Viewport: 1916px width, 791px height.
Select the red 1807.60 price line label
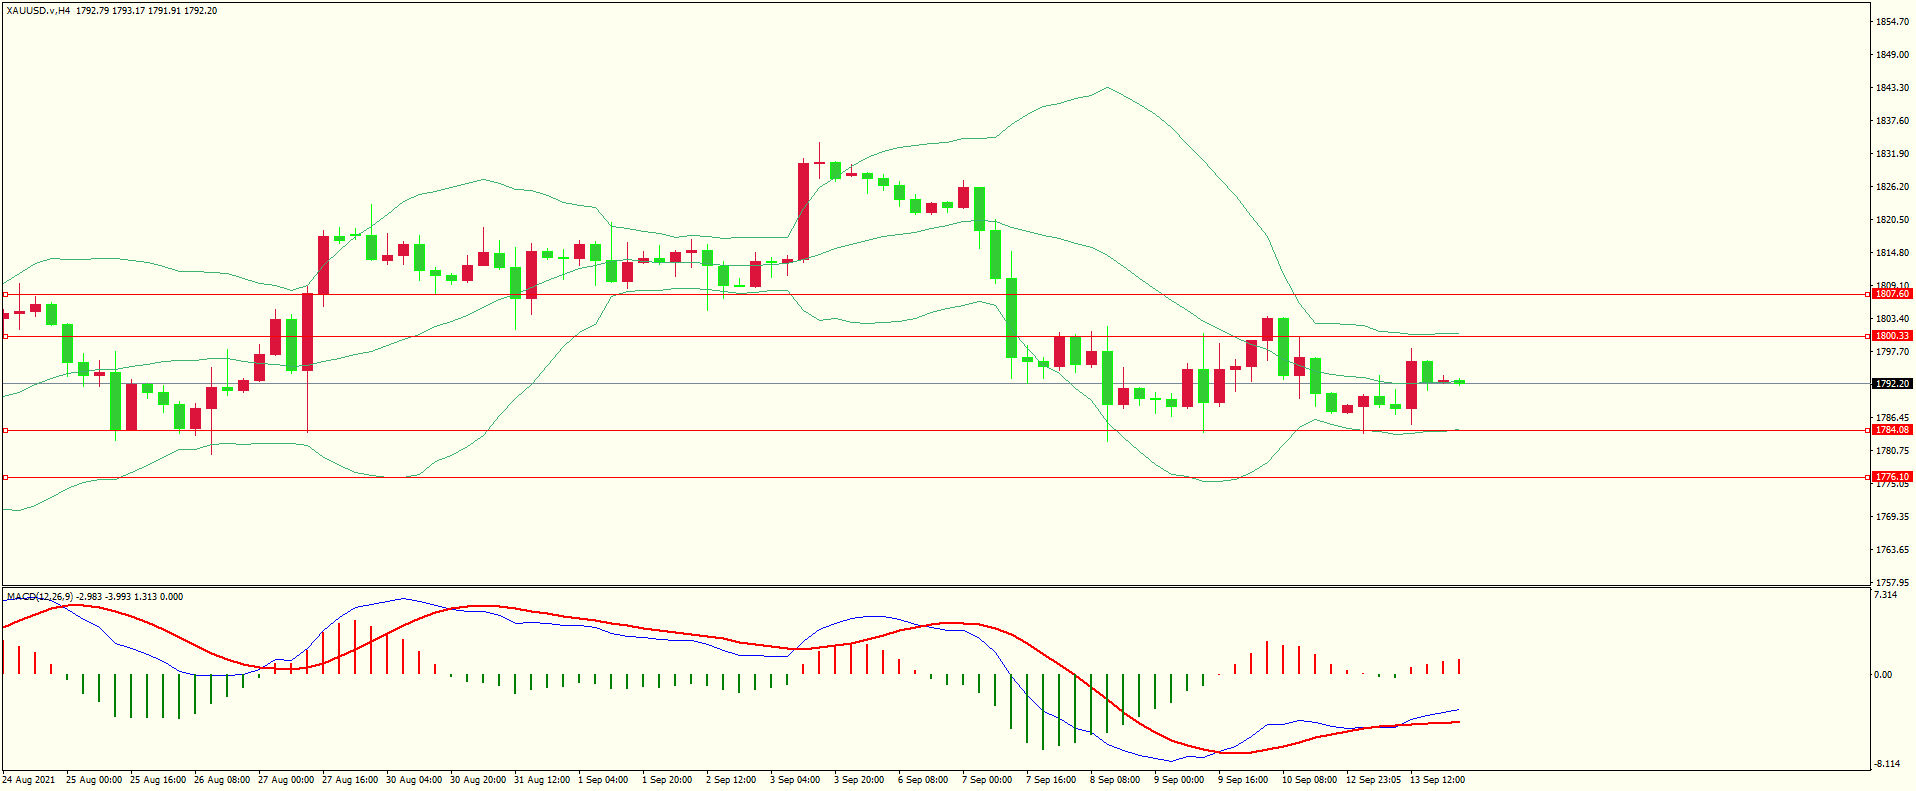(x=1892, y=294)
